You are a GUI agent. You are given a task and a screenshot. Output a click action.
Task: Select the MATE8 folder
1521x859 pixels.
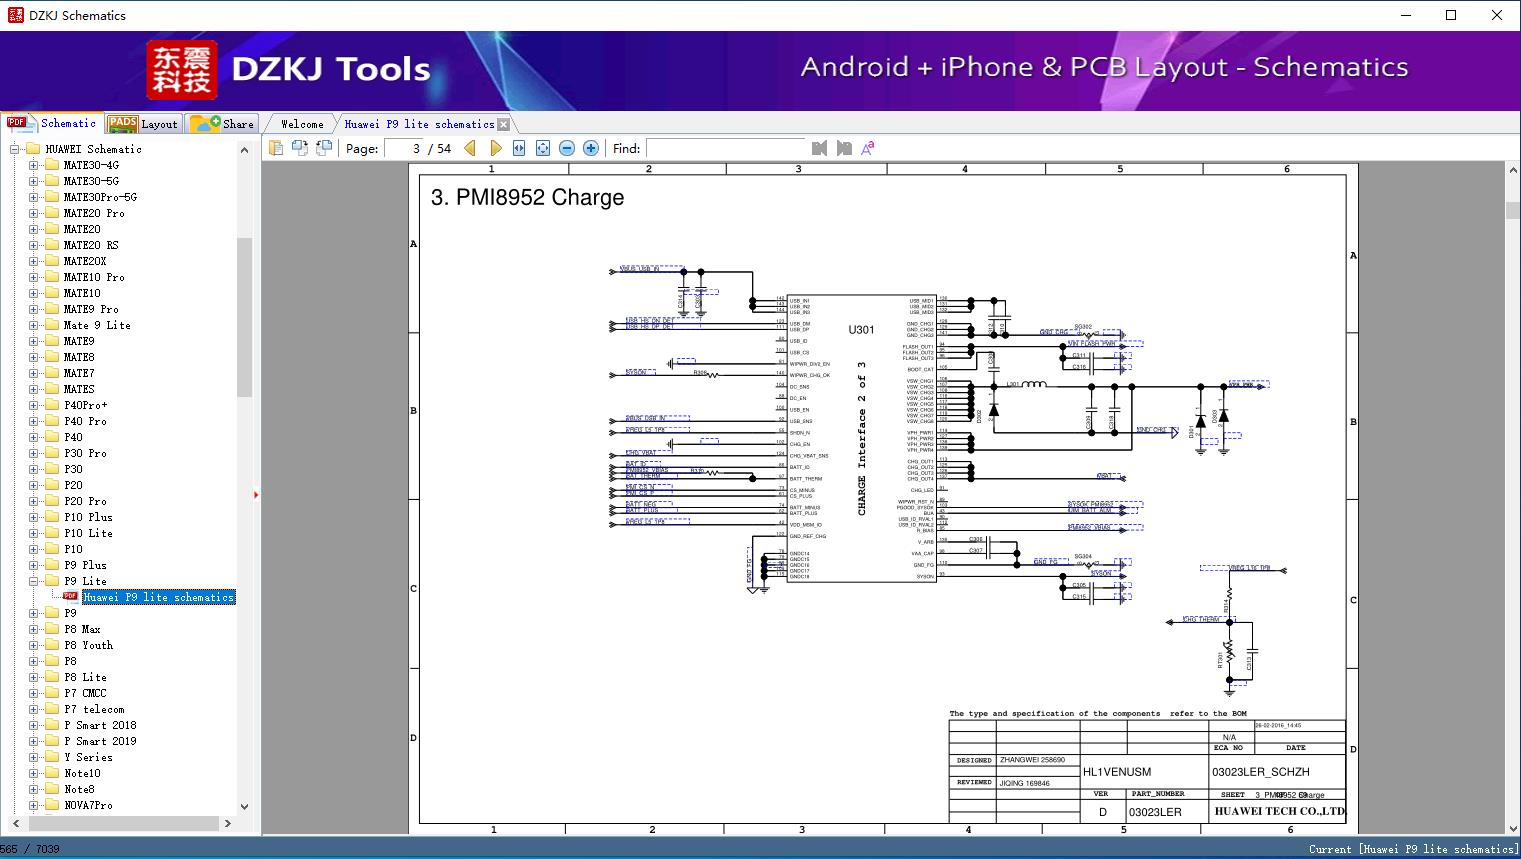click(79, 357)
